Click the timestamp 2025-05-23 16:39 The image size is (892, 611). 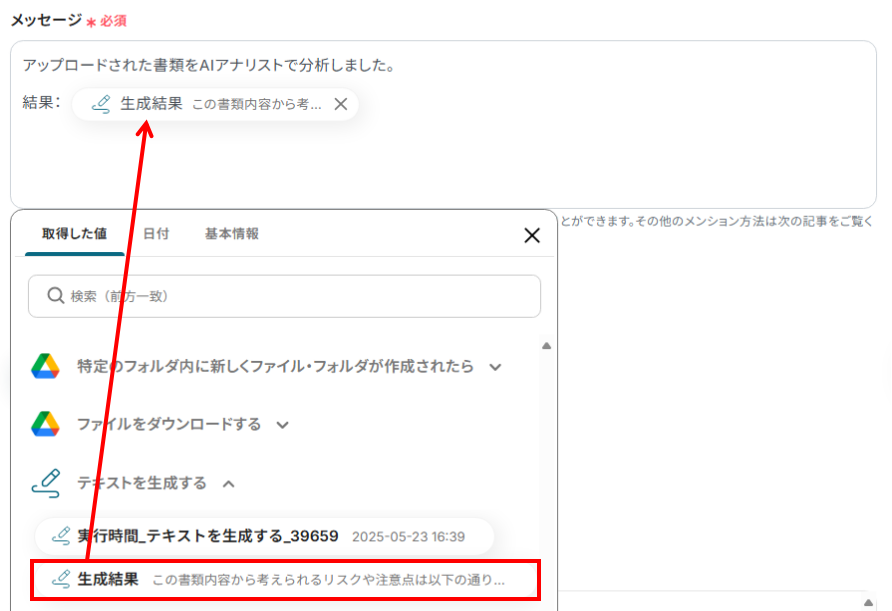click(x=408, y=537)
